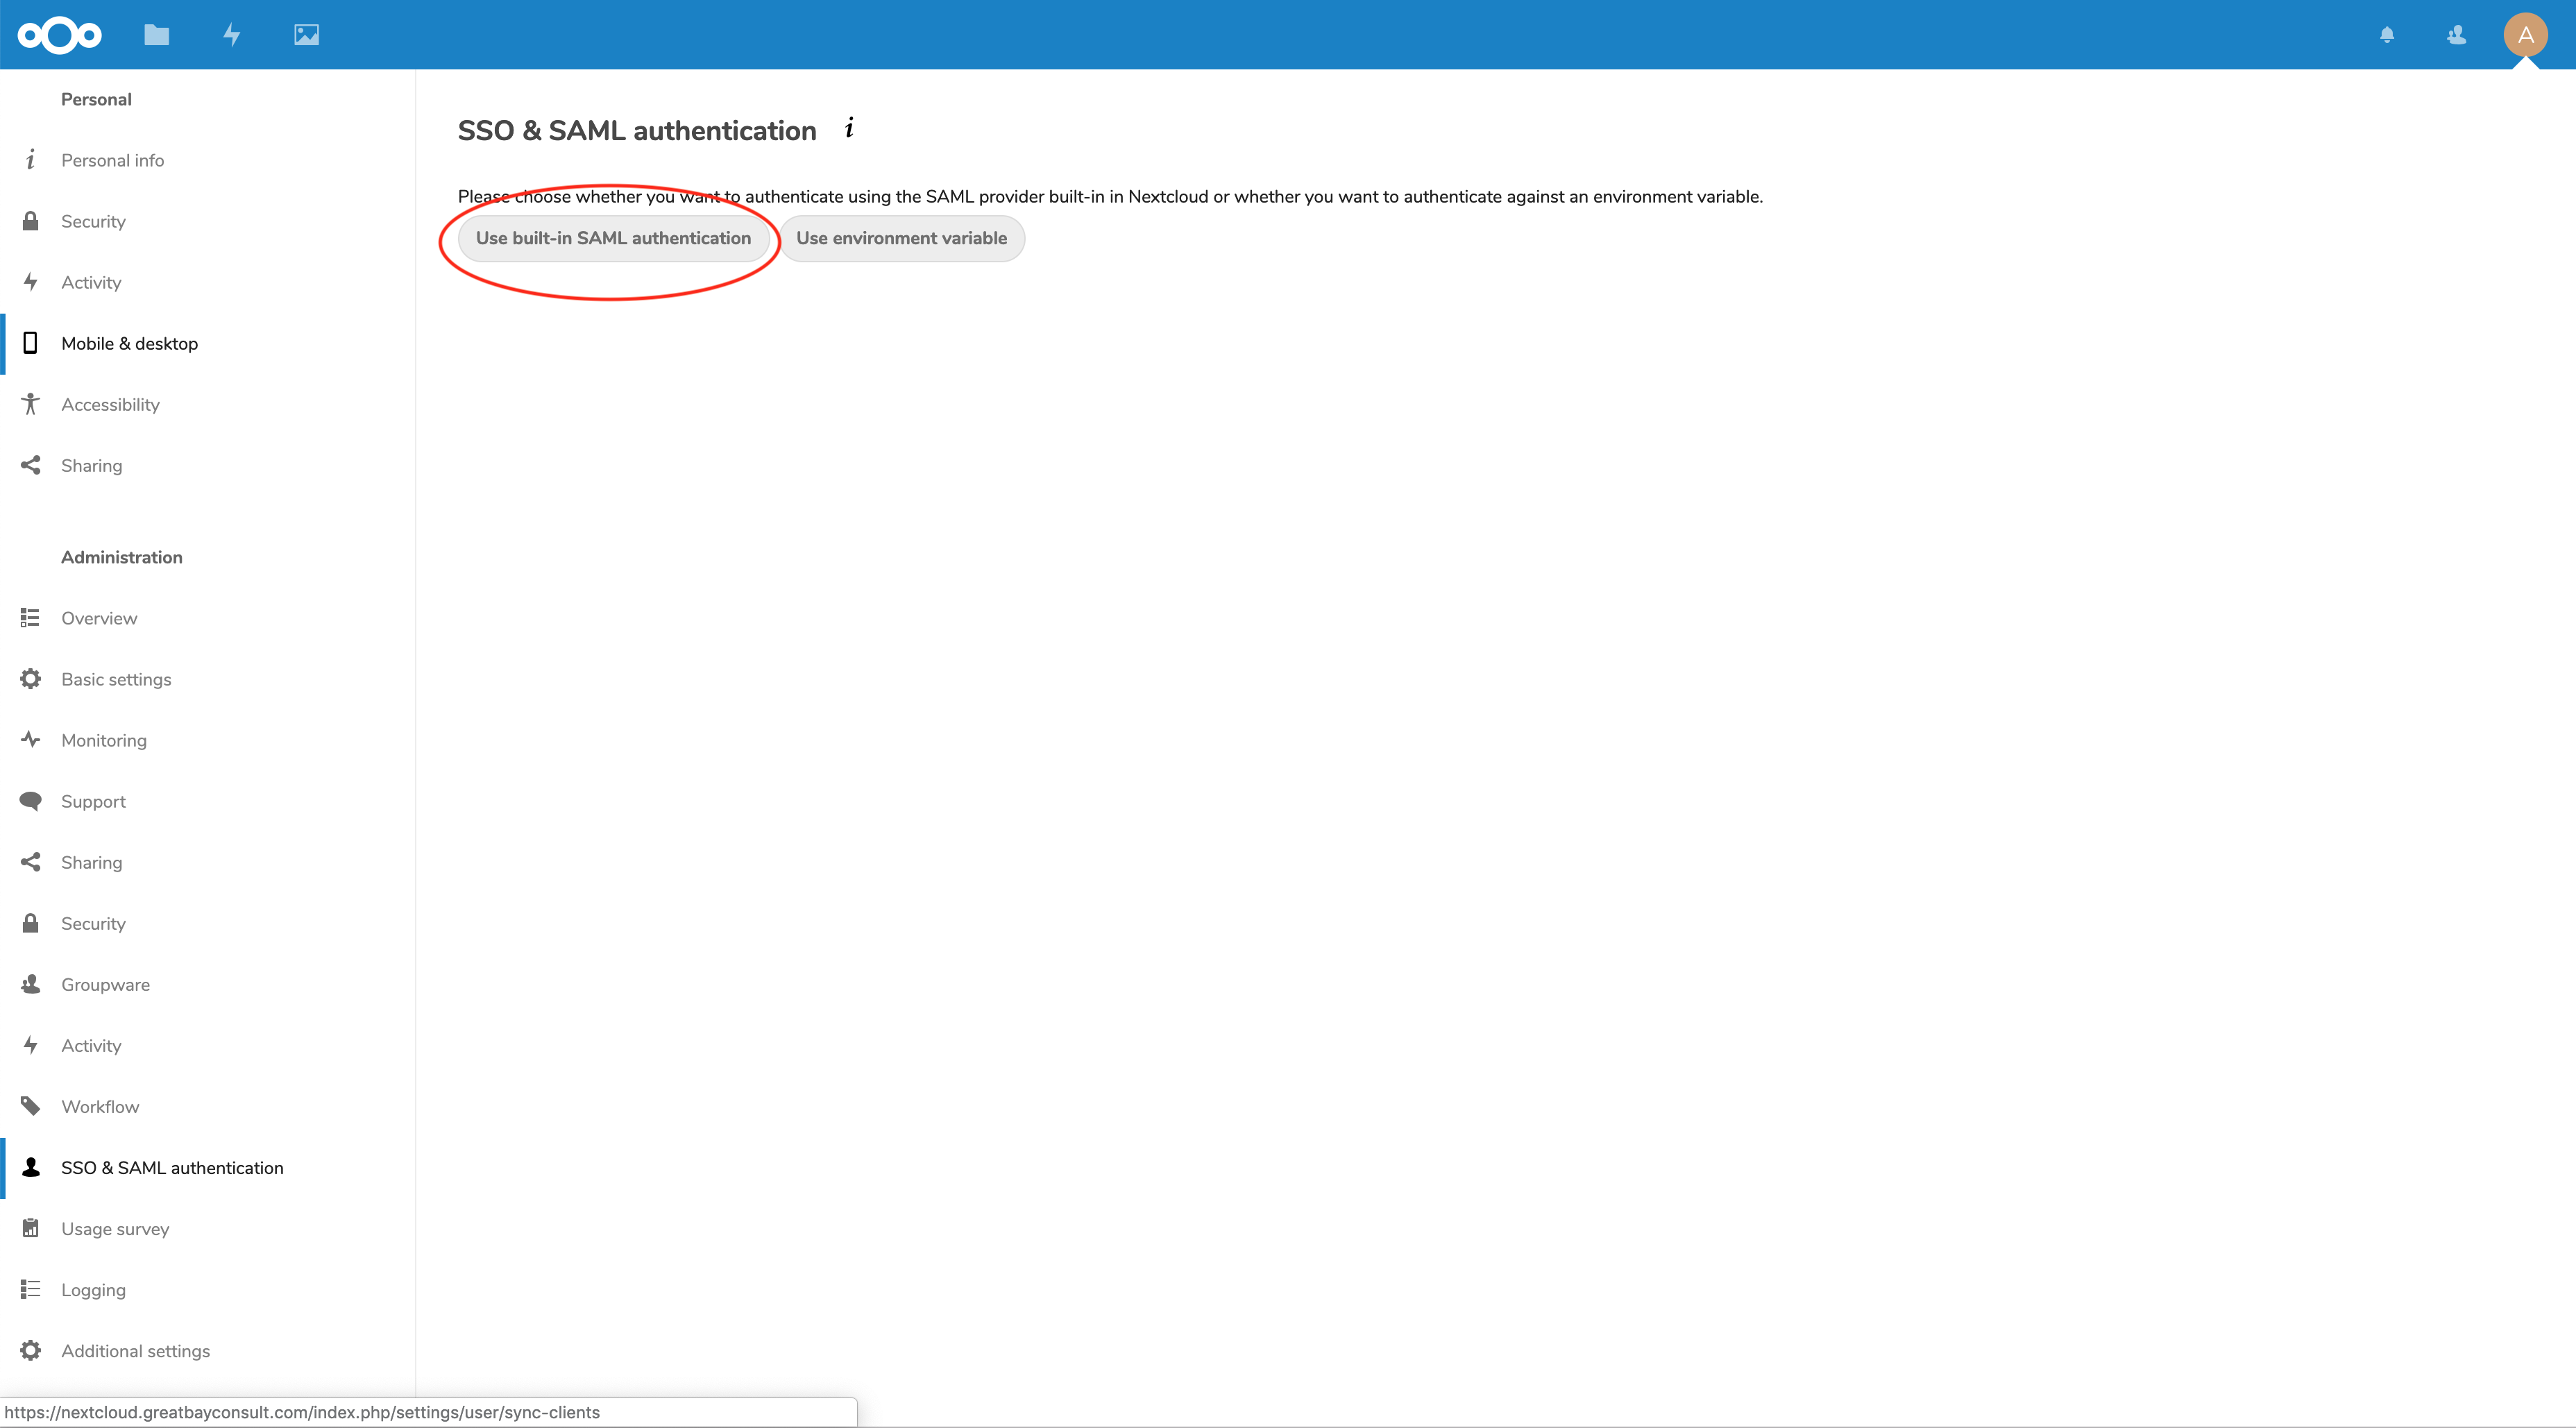Viewport: 2576px width, 1428px height.
Task: Click the Nextcloud home icon
Action: [x=60, y=33]
